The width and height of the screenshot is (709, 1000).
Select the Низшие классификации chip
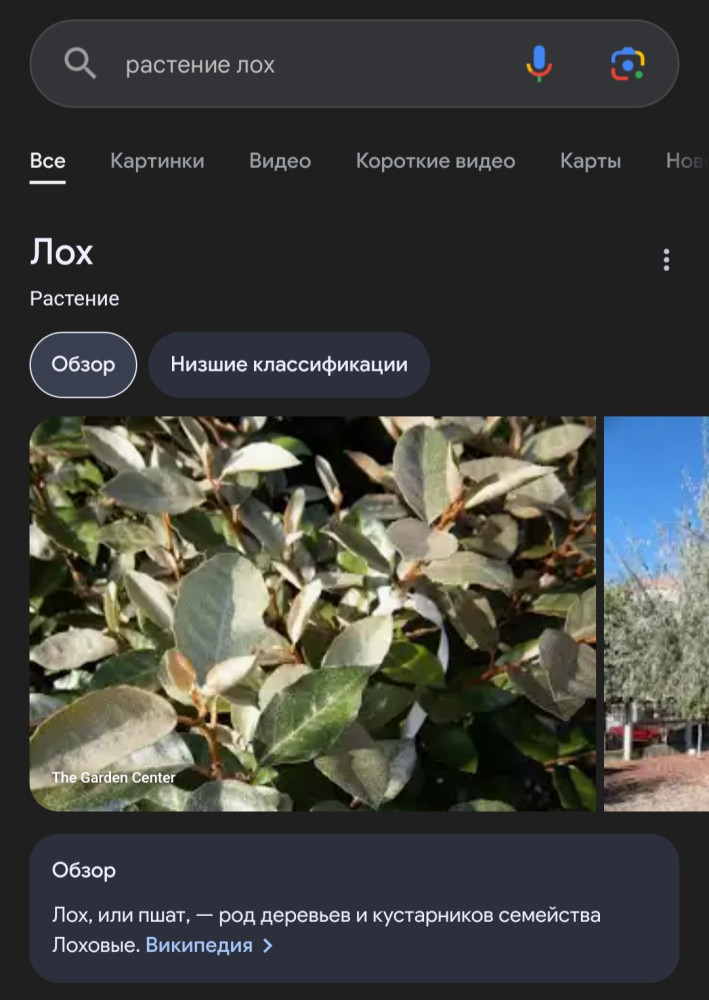click(x=289, y=365)
